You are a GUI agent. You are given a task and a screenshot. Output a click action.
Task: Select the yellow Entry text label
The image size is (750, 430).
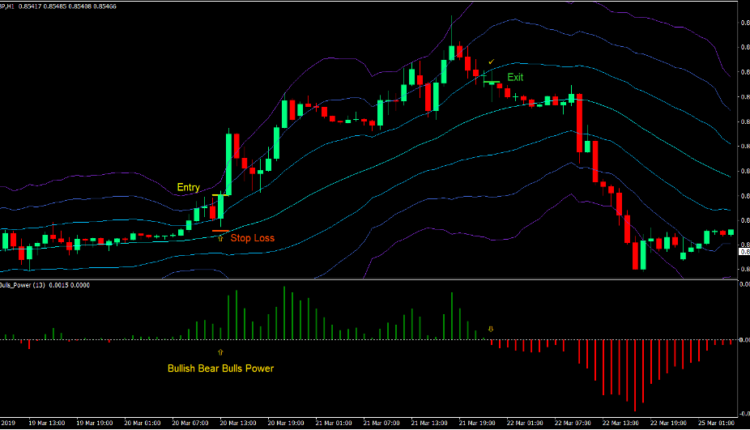point(188,187)
